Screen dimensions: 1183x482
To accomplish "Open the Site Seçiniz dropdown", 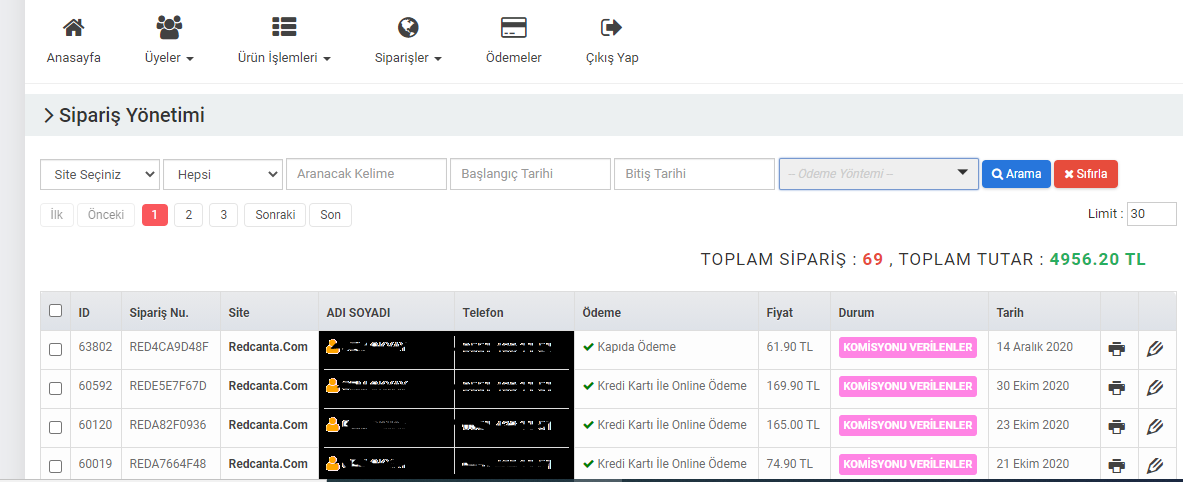I will (x=100, y=173).
